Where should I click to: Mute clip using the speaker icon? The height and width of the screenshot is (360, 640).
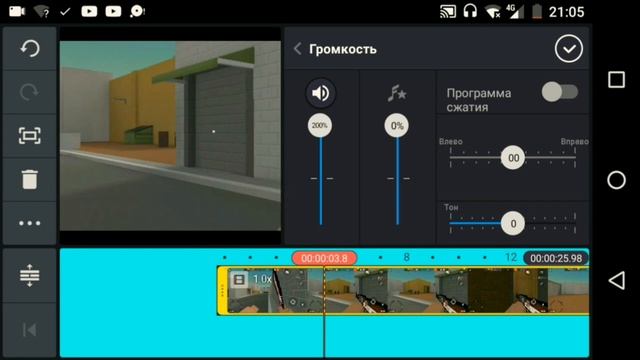320,93
